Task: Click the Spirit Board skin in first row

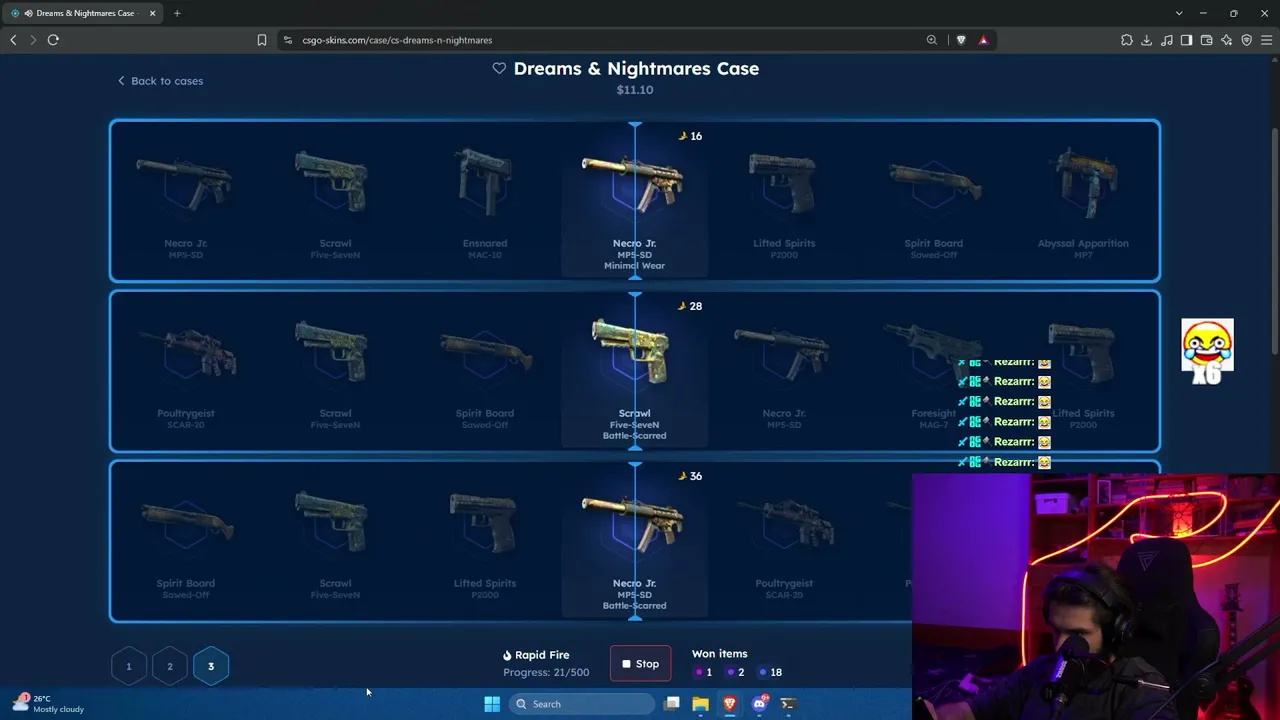Action: pos(934,200)
